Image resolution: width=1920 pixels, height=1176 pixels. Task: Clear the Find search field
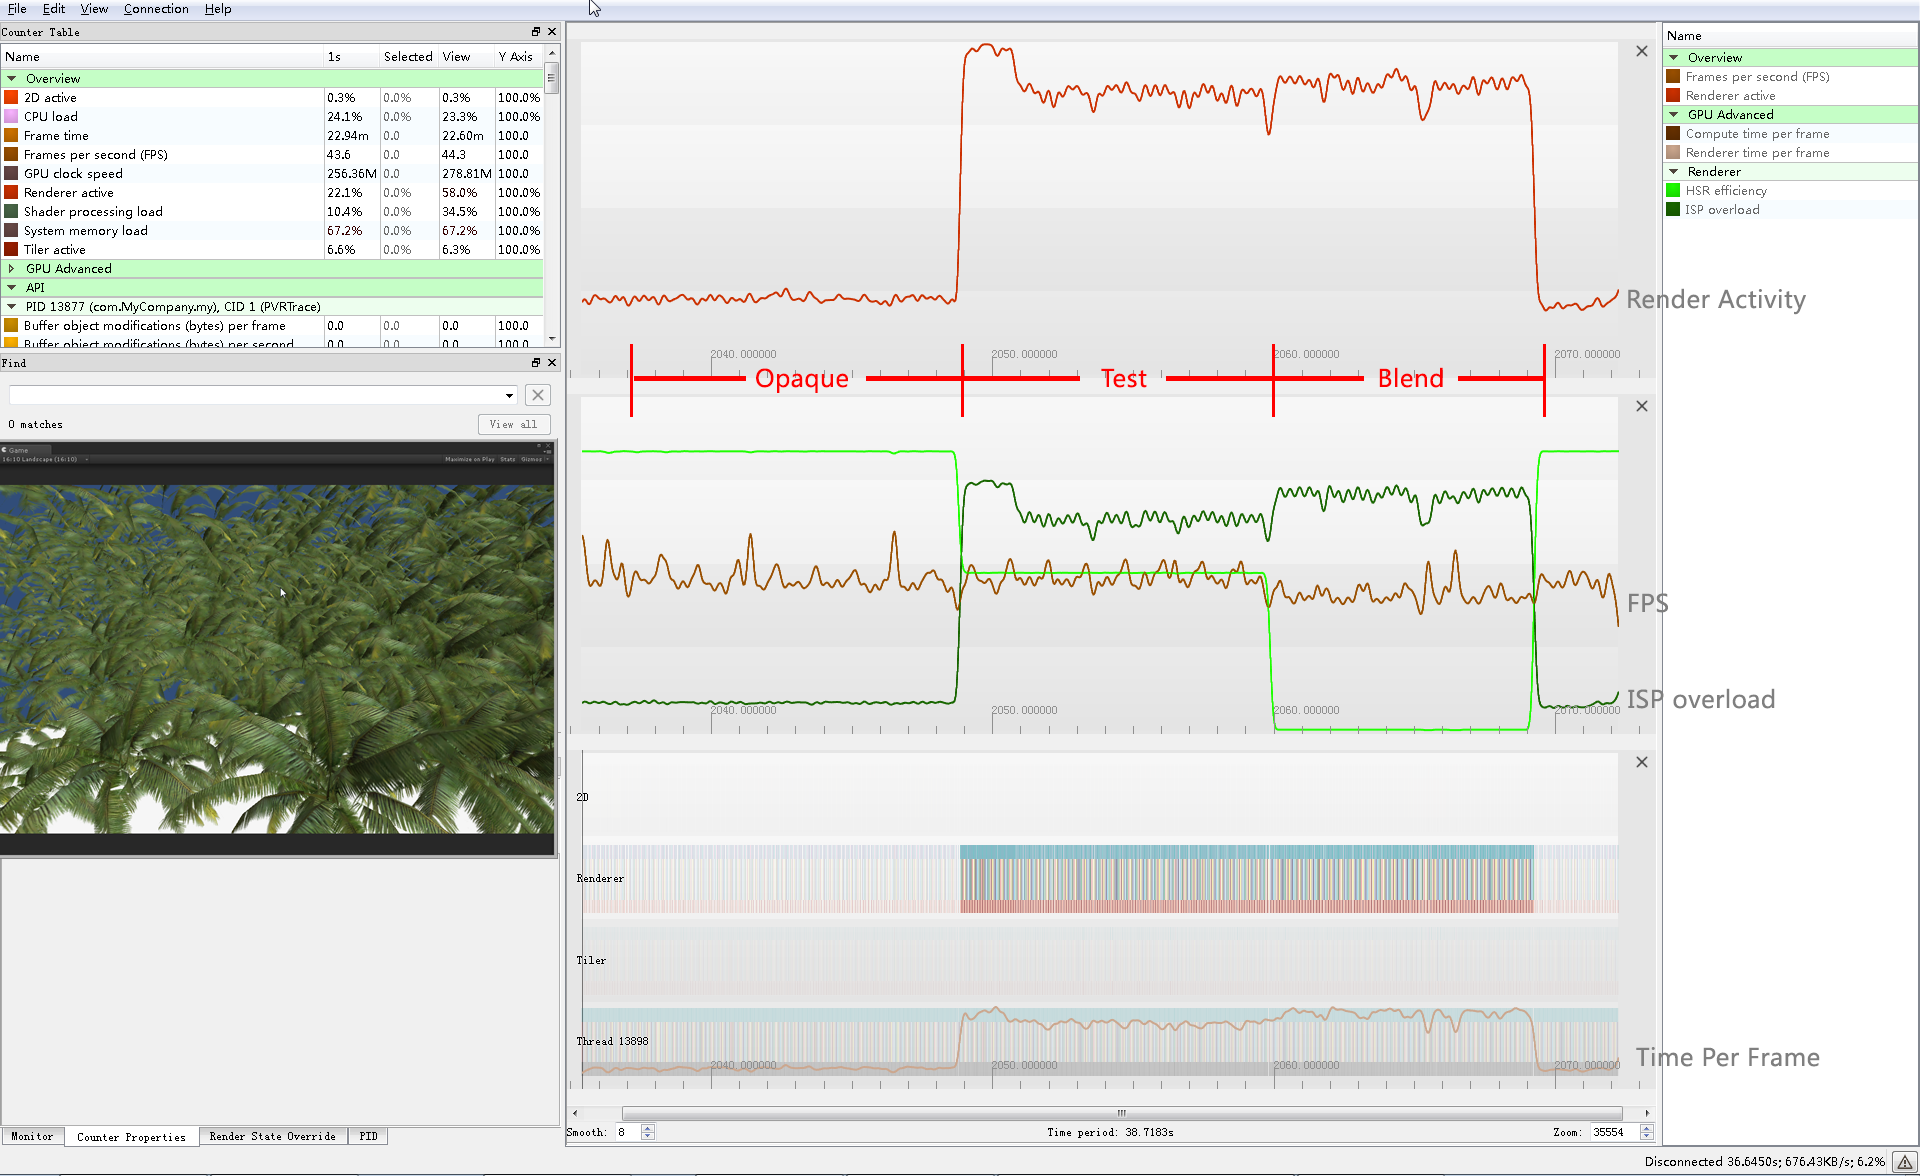[x=538, y=395]
